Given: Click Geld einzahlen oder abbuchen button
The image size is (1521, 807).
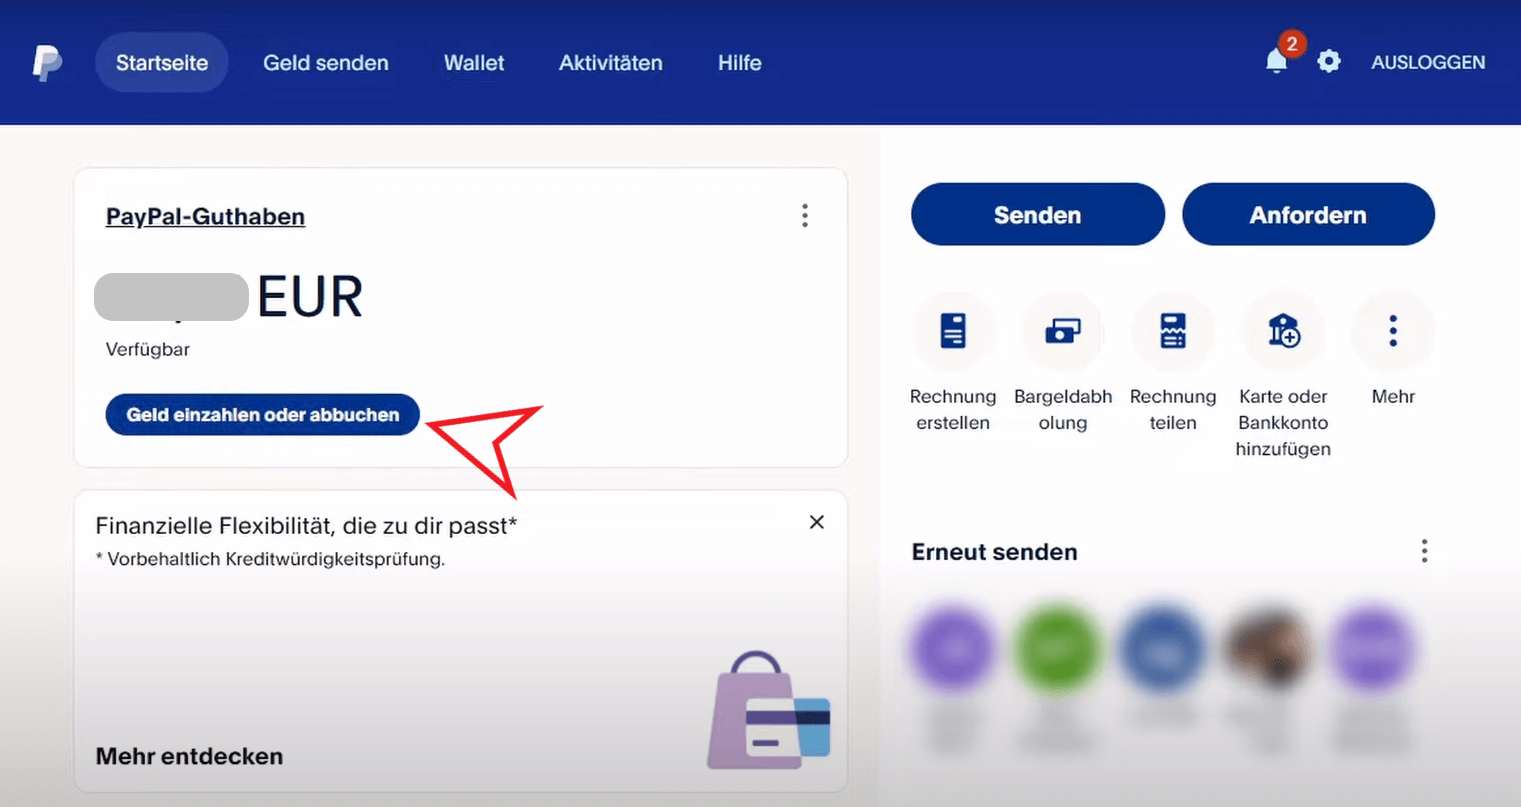Looking at the screenshot, I should 263,415.
